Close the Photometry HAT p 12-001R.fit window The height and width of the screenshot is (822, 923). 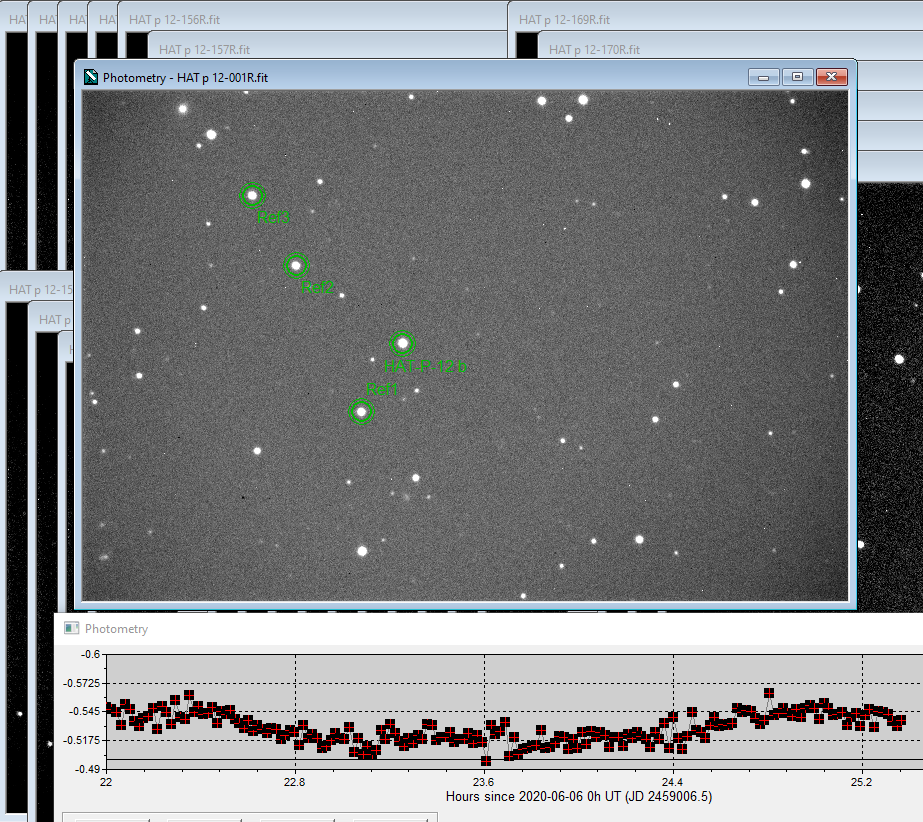tap(831, 77)
